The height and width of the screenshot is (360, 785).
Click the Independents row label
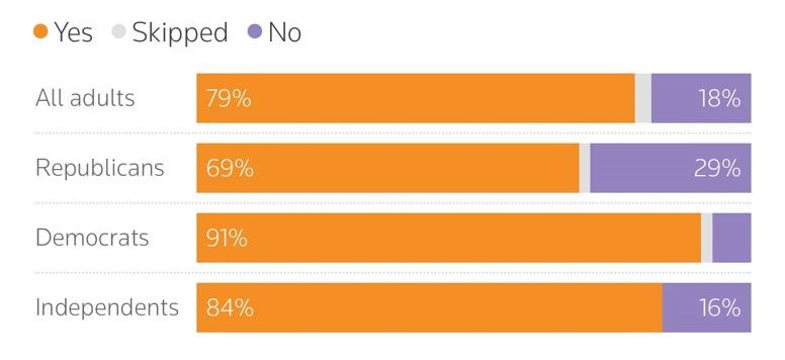coord(107,307)
